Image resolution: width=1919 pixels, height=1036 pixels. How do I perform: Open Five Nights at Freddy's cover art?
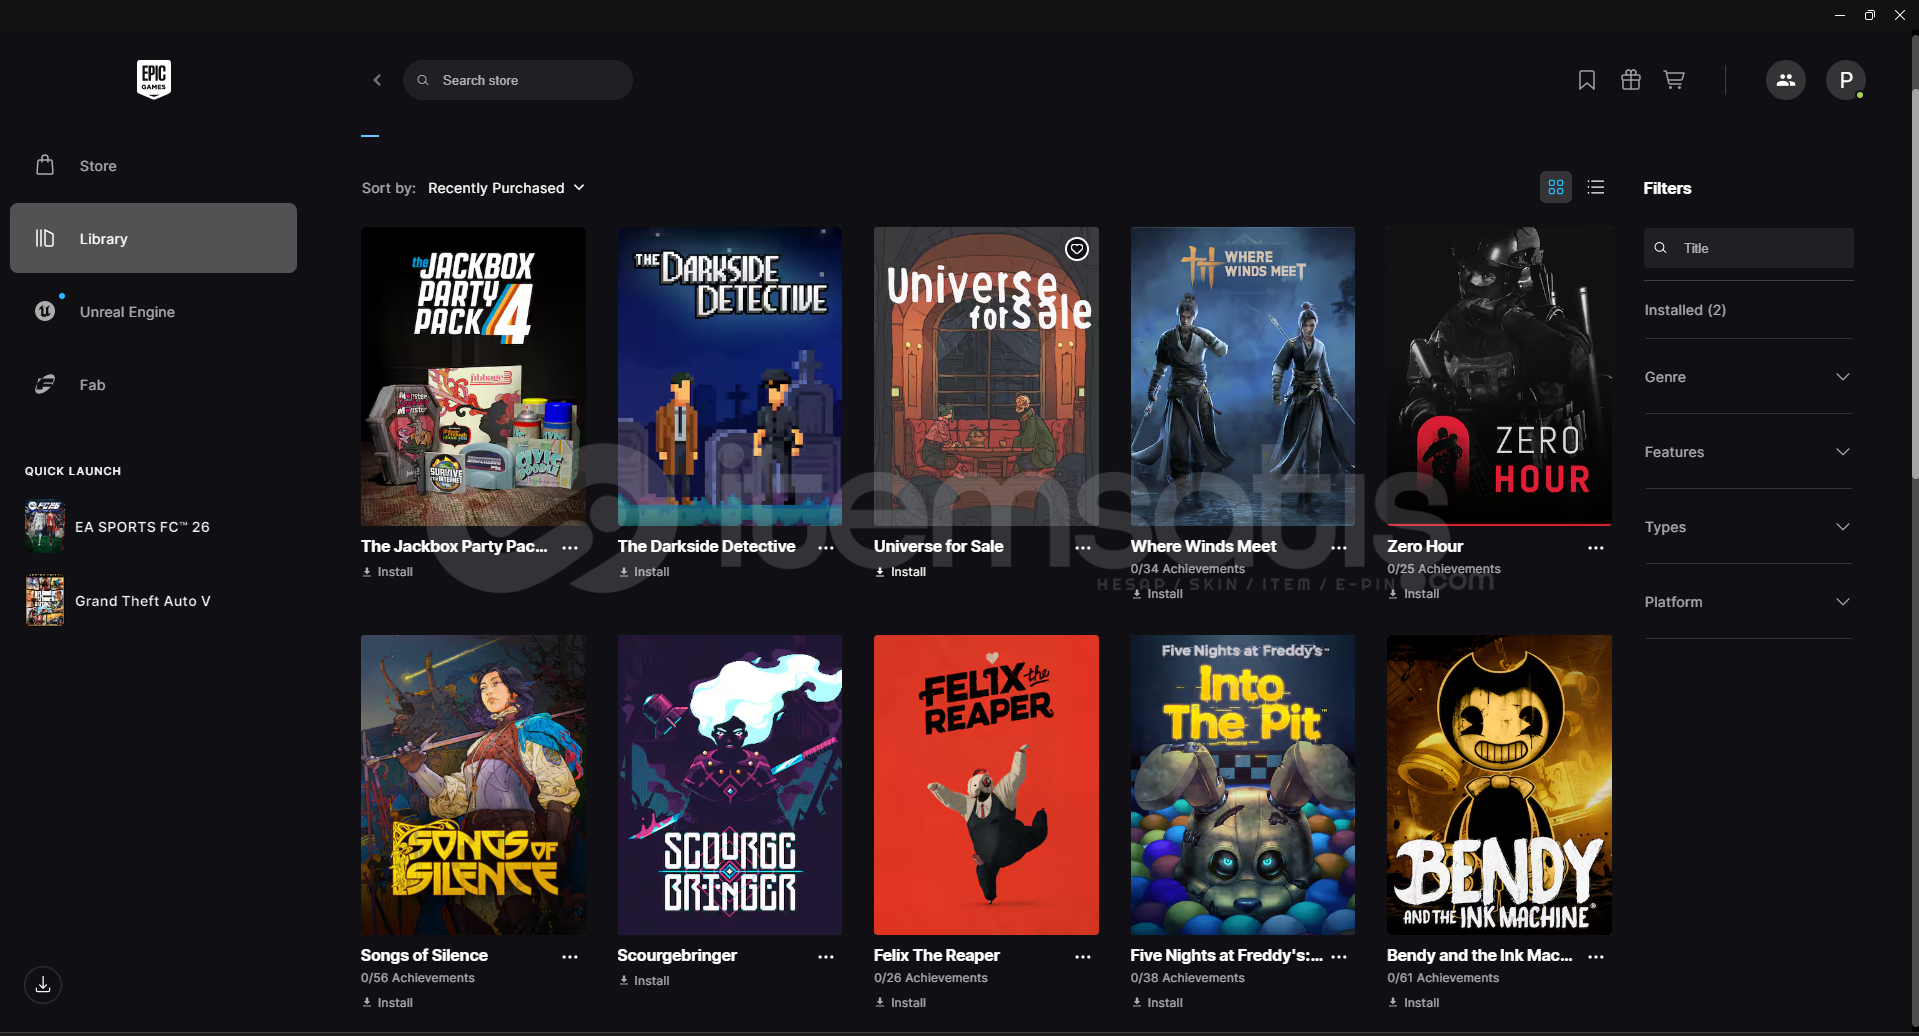(x=1243, y=785)
